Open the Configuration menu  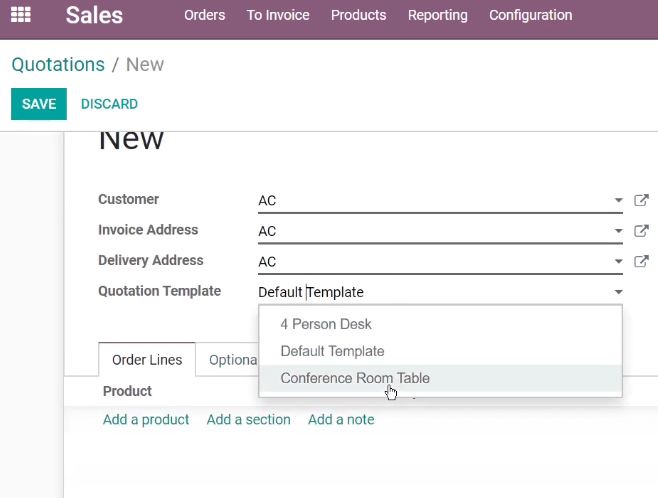(530, 15)
